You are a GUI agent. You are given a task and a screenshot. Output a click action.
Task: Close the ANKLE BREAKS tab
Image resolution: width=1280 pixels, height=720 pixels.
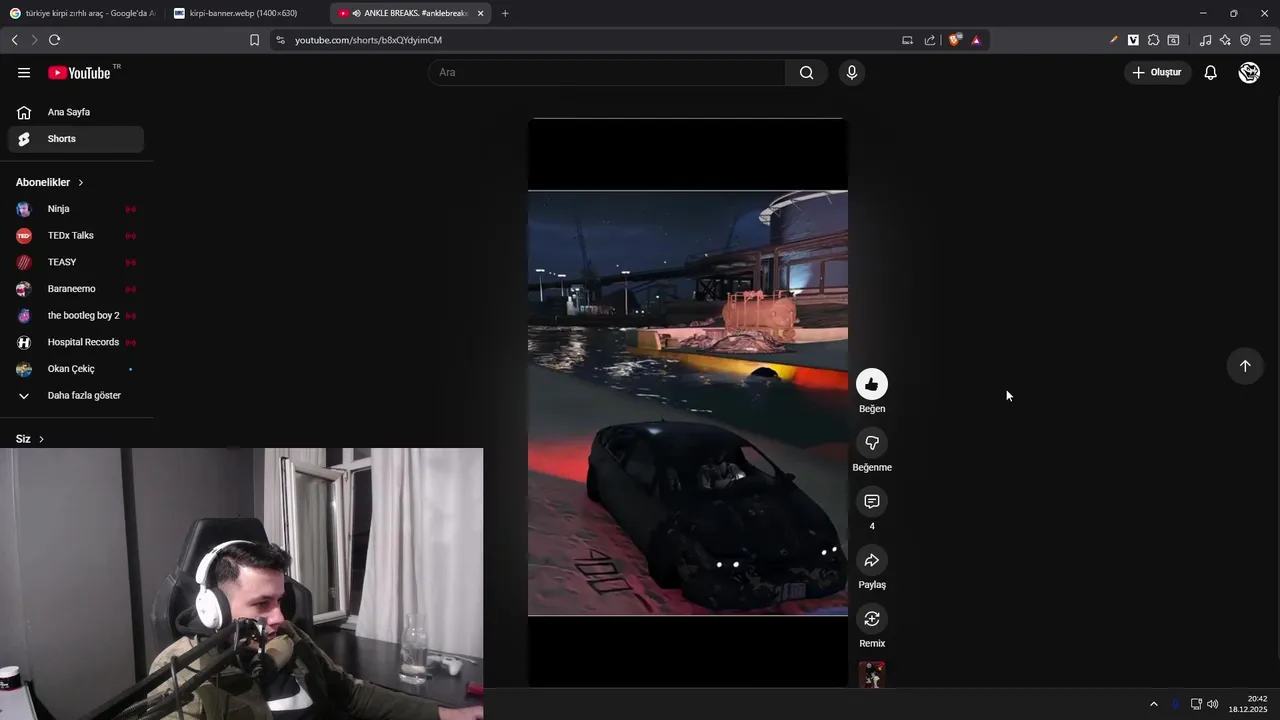[x=481, y=13]
